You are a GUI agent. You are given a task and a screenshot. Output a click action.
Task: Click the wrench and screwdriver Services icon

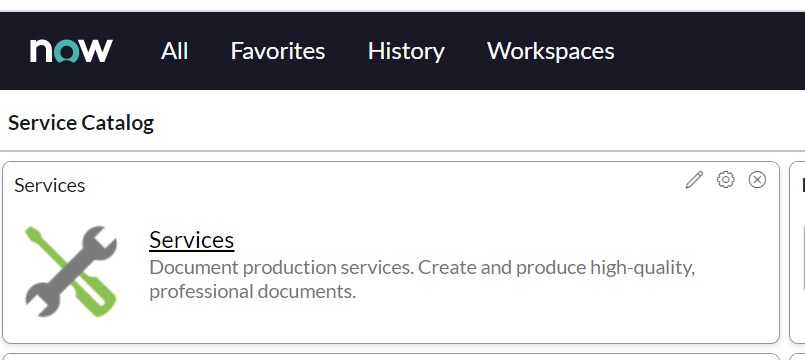tap(71, 271)
